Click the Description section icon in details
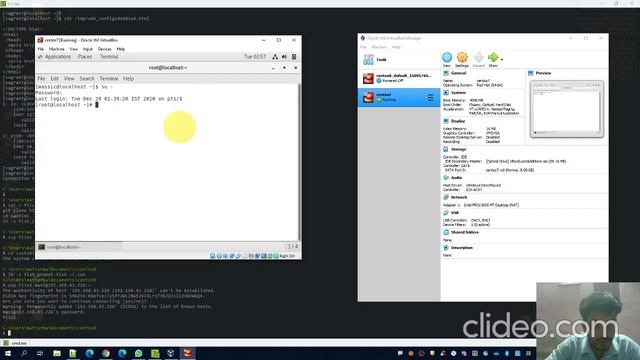The height and width of the screenshot is (360, 640). (x=446, y=248)
